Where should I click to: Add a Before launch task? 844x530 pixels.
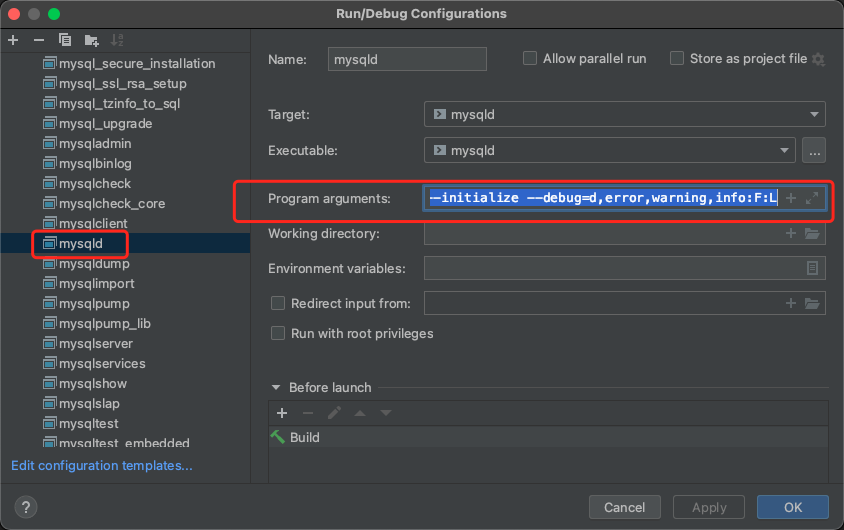coord(282,413)
